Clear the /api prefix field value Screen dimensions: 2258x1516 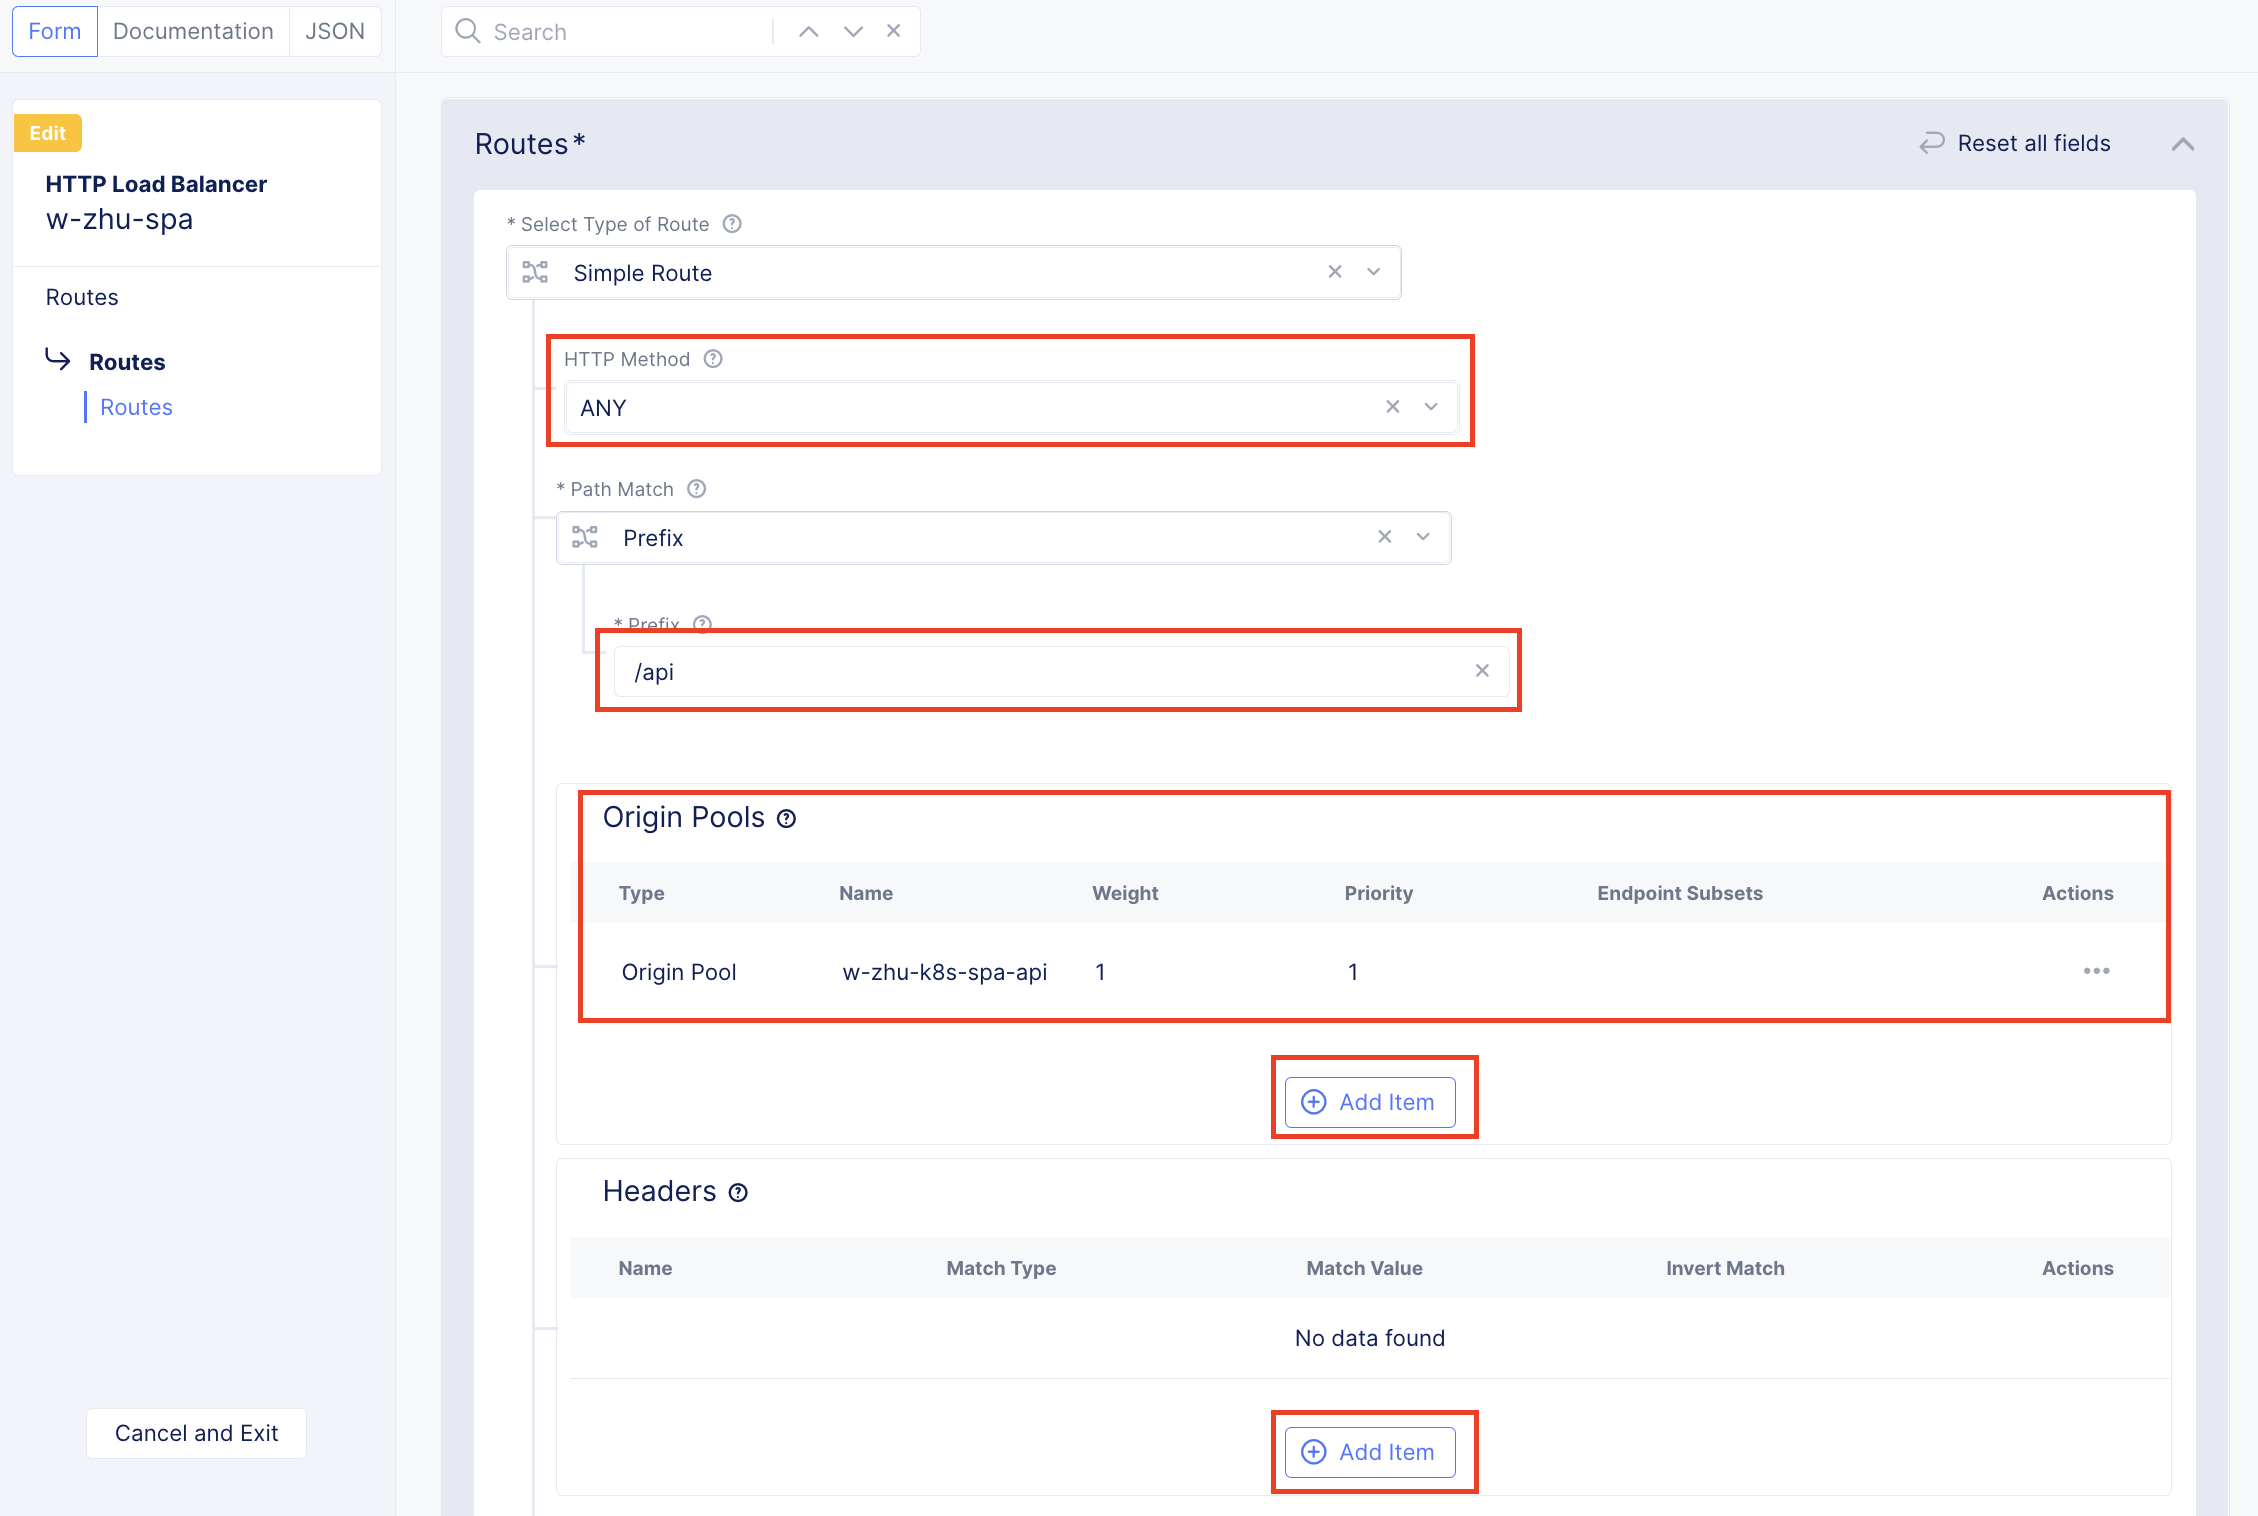coord(1482,671)
